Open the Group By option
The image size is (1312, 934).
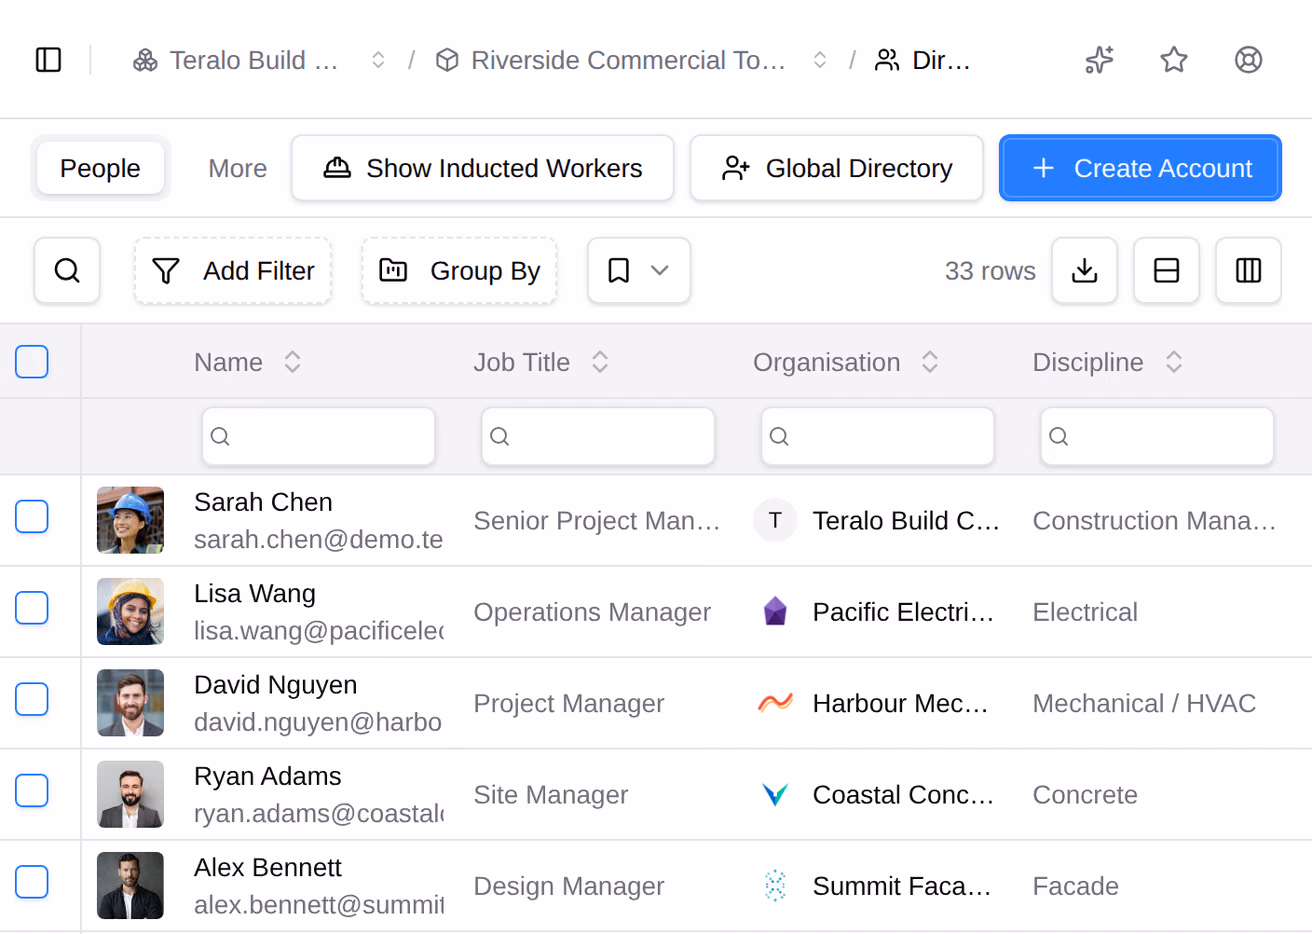459,270
